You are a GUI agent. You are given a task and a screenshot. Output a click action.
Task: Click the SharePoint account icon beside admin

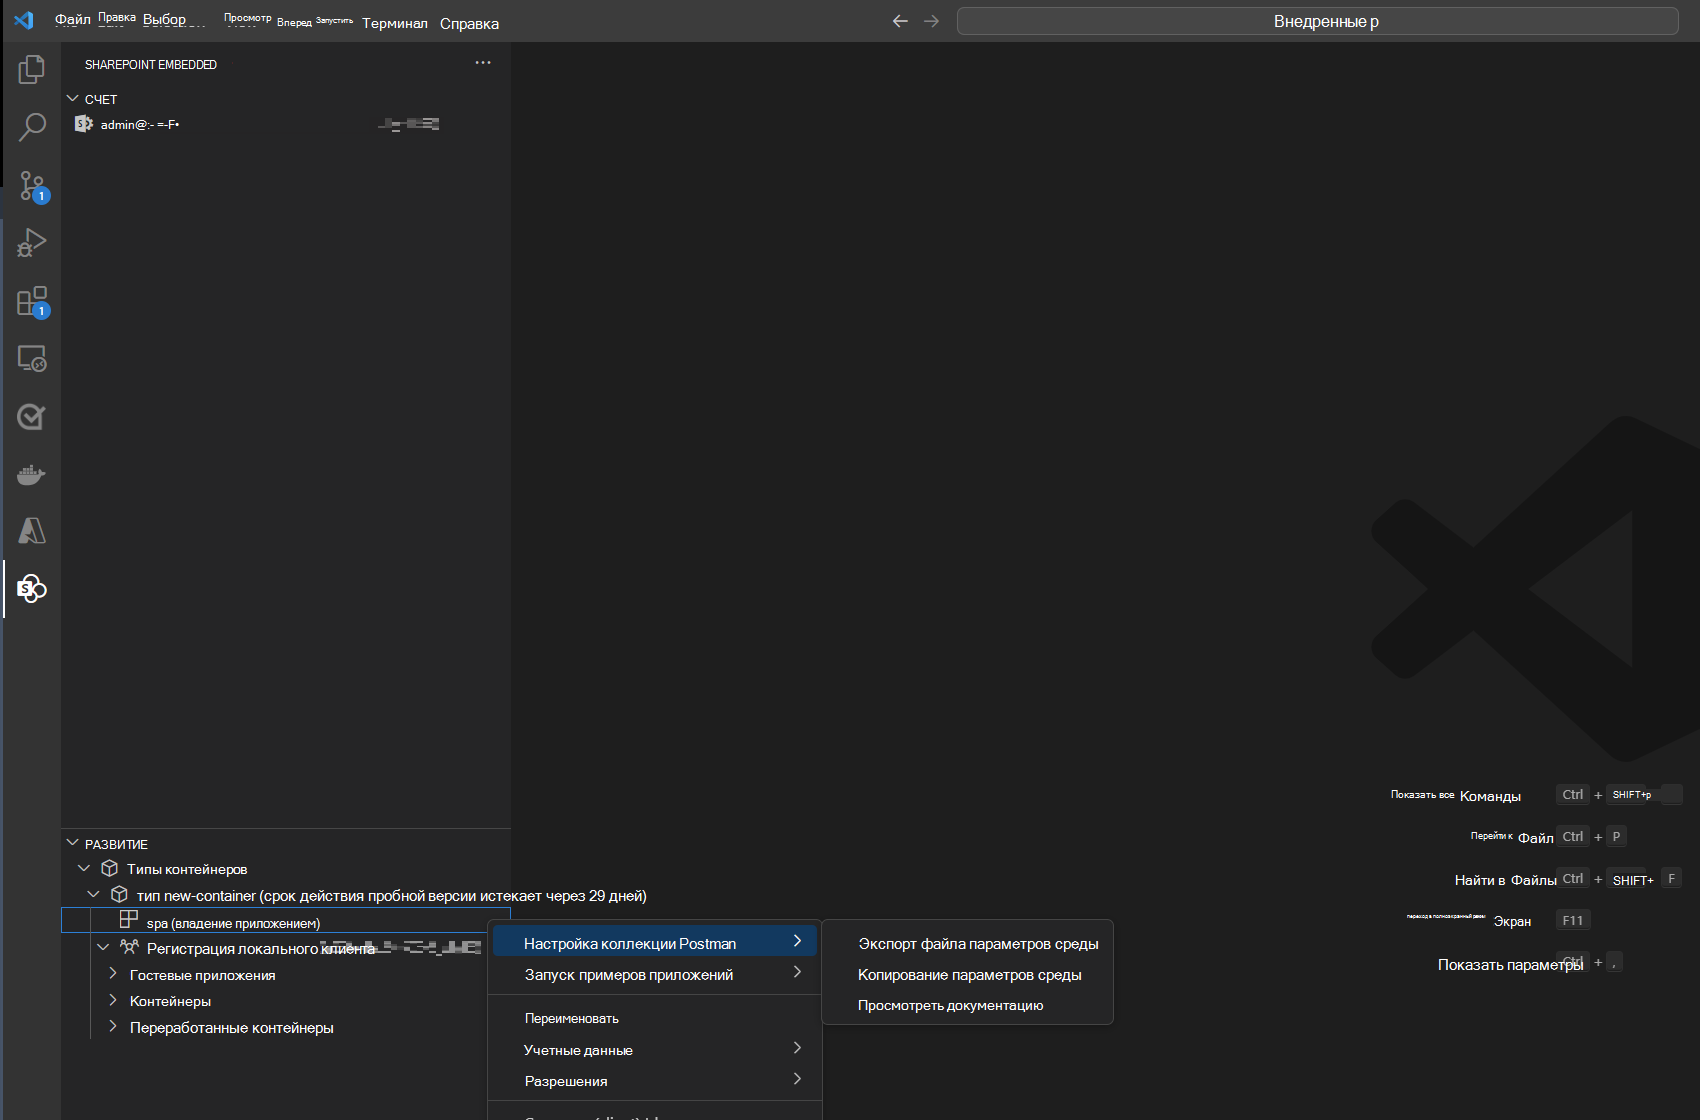point(84,124)
